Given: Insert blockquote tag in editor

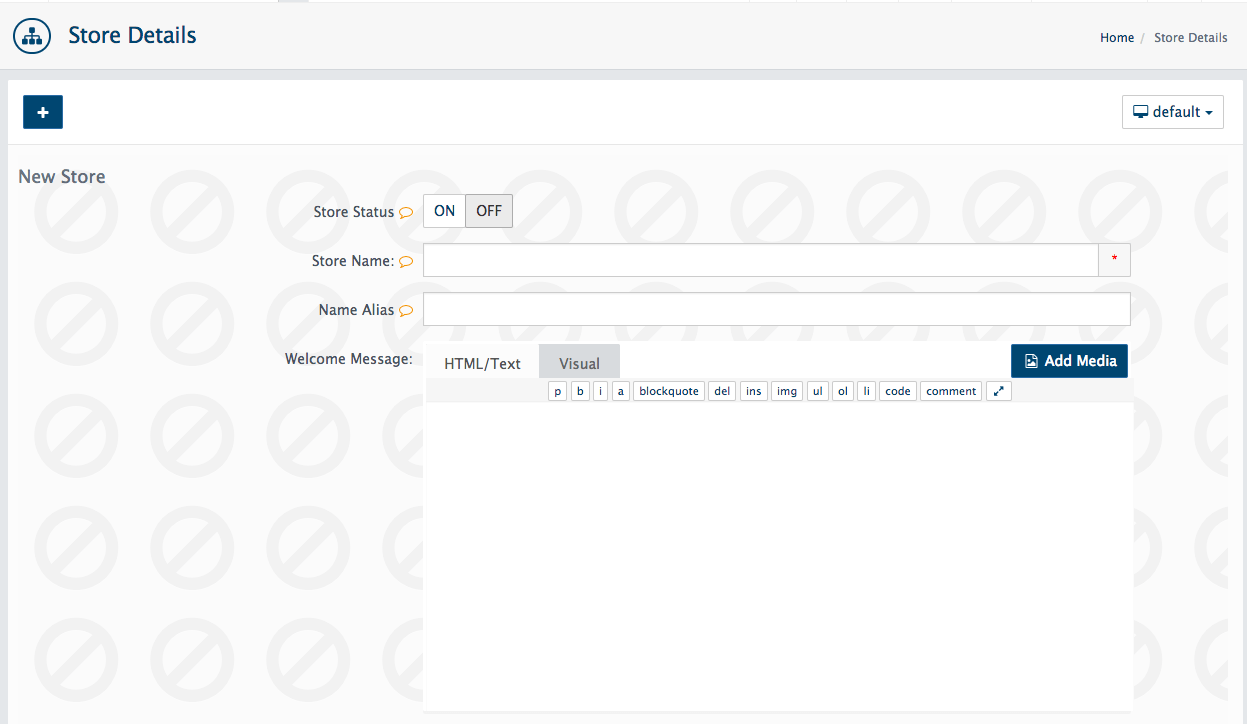Looking at the screenshot, I should tap(669, 391).
